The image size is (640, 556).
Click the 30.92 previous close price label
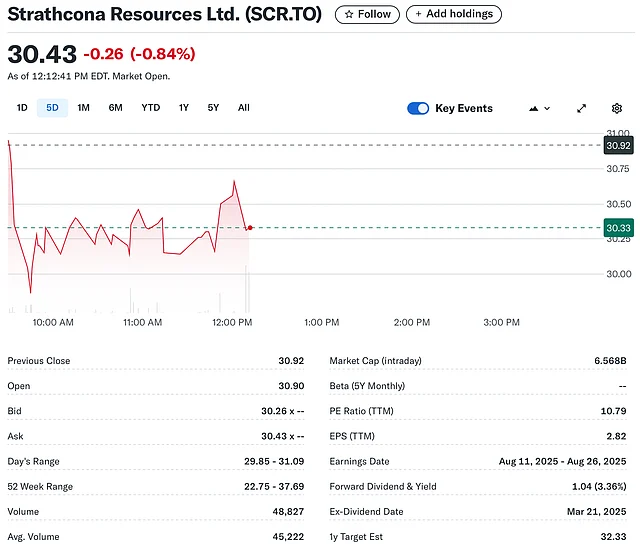point(618,146)
